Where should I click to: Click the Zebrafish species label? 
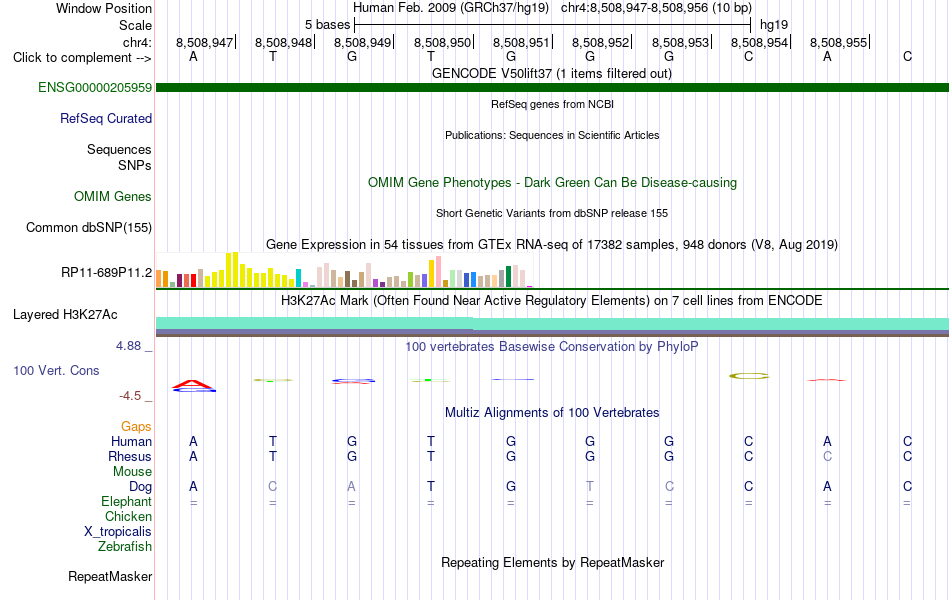(x=125, y=547)
